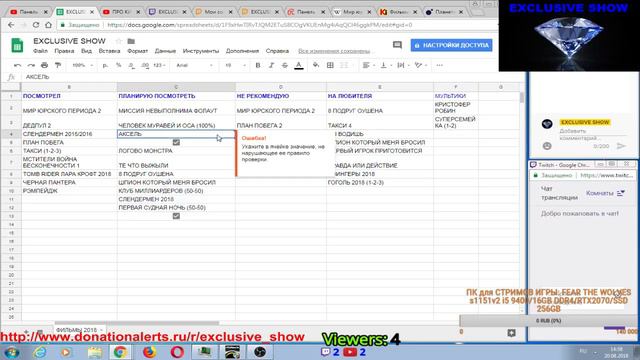The height and width of the screenshot is (360, 640).
Task: Open the Вставка menu
Action: tap(109, 51)
